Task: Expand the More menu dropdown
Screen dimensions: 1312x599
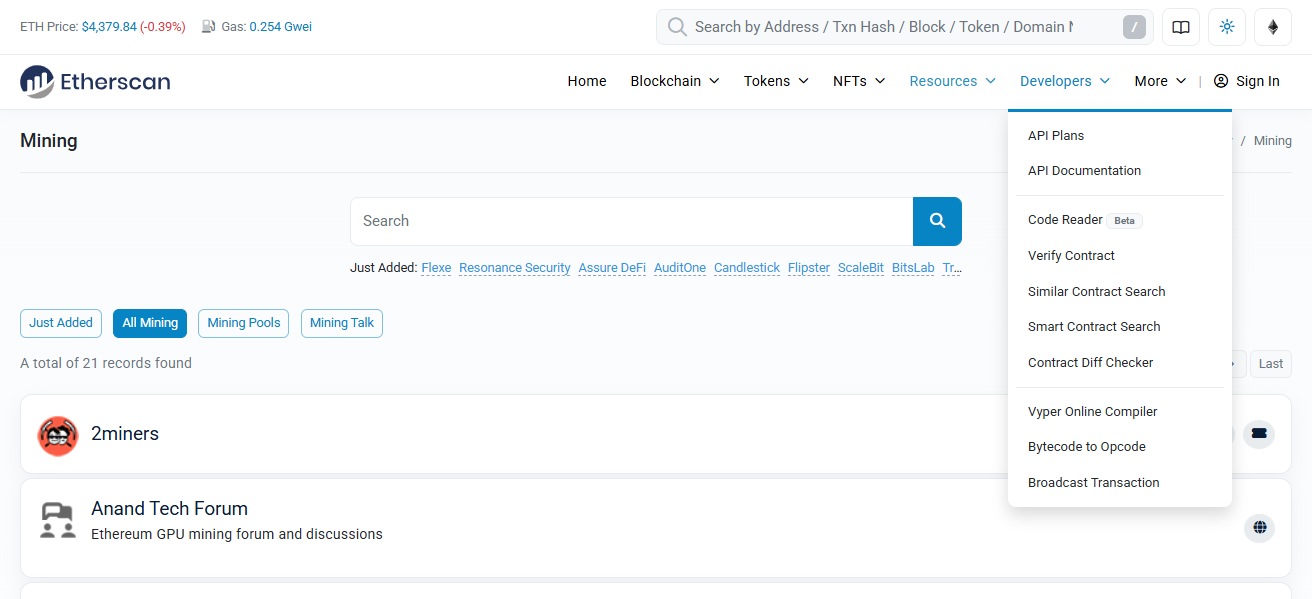Action: pyautogui.click(x=1160, y=81)
